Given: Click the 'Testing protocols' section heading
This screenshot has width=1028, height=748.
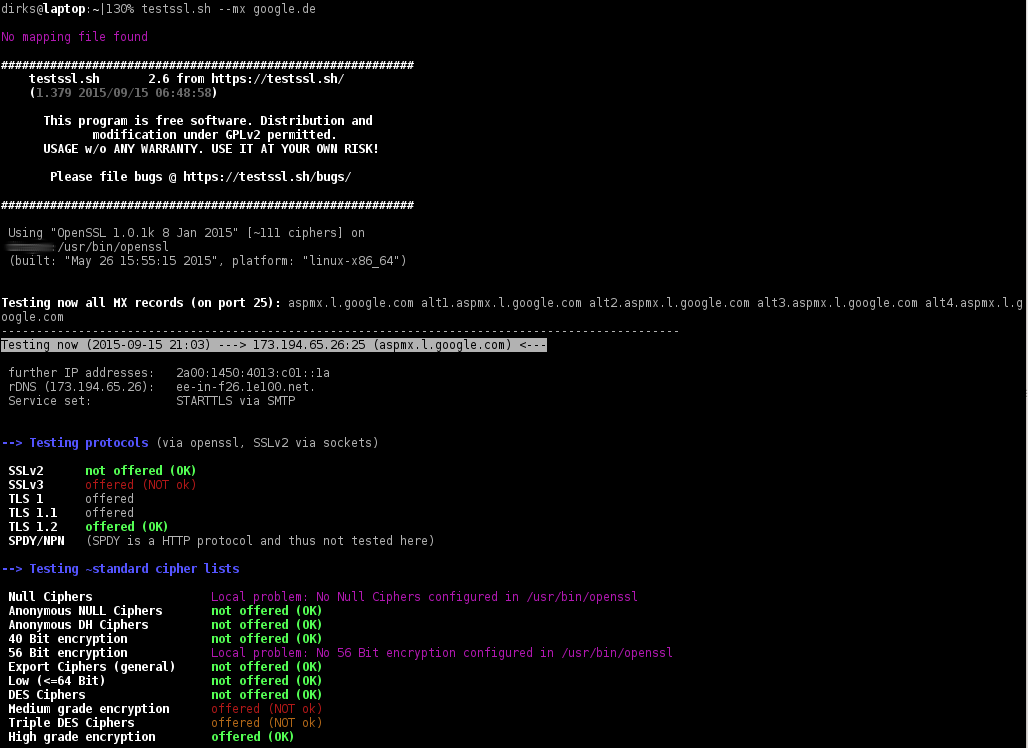Looking at the screenshot, I should 89,443.
